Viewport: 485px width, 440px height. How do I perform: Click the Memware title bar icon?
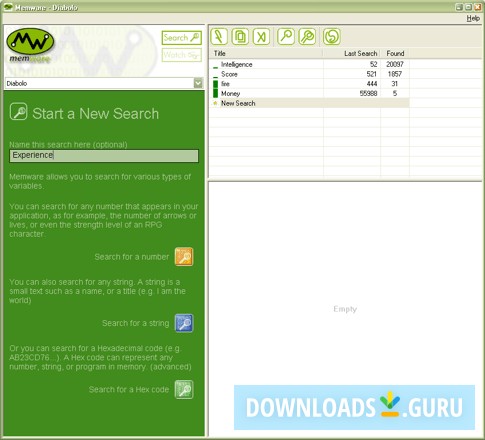[8, 7]
